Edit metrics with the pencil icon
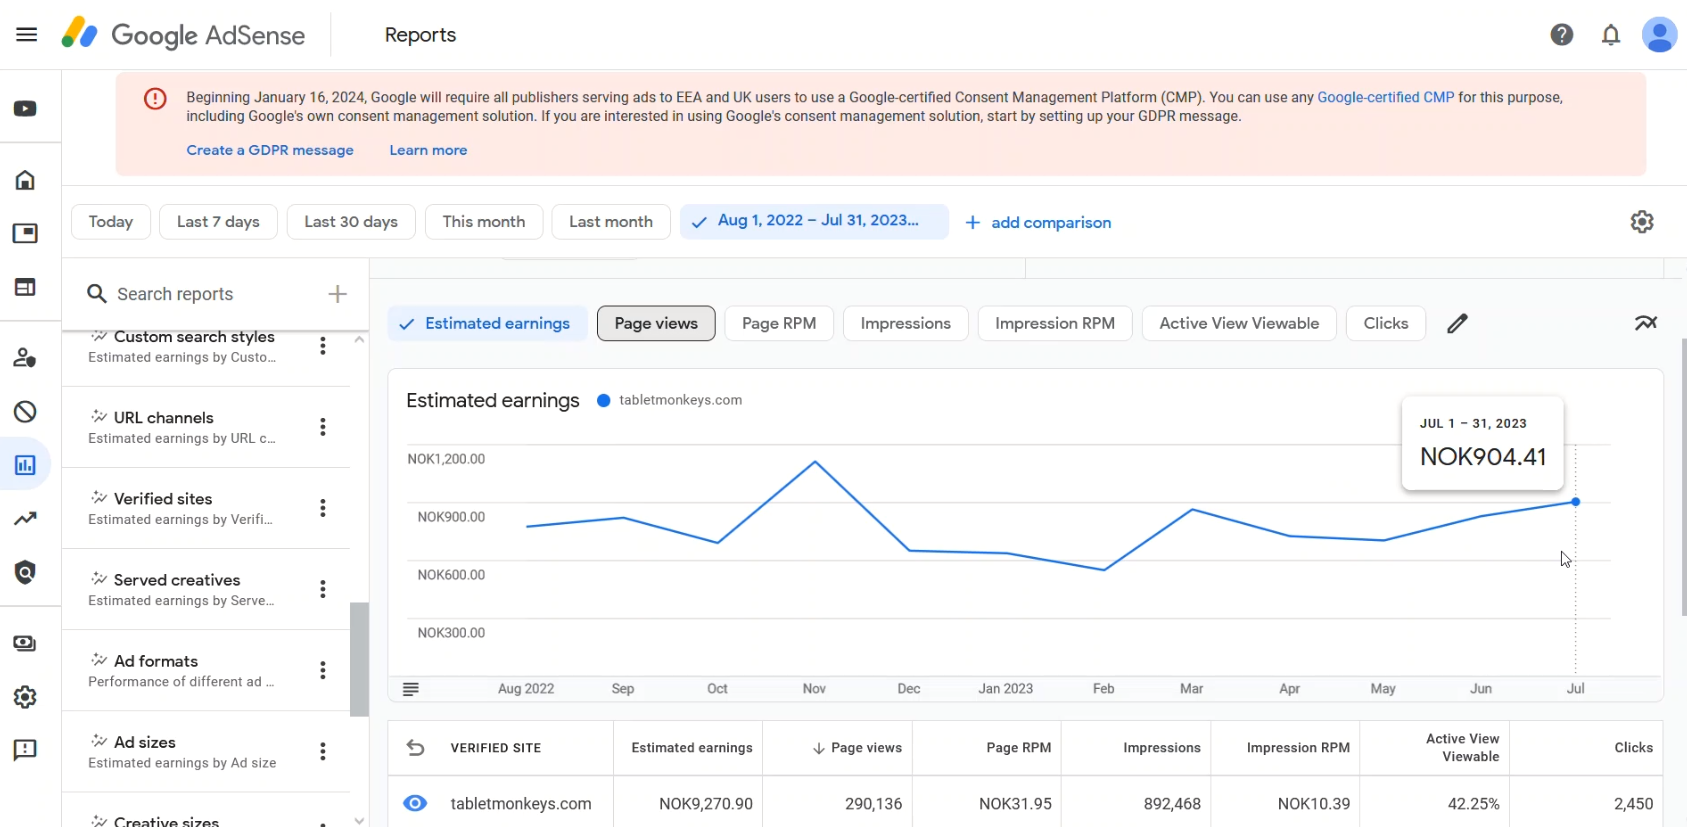This screenshot has width=1687, height=827. pyautogui.click(x=1457, y=323)
